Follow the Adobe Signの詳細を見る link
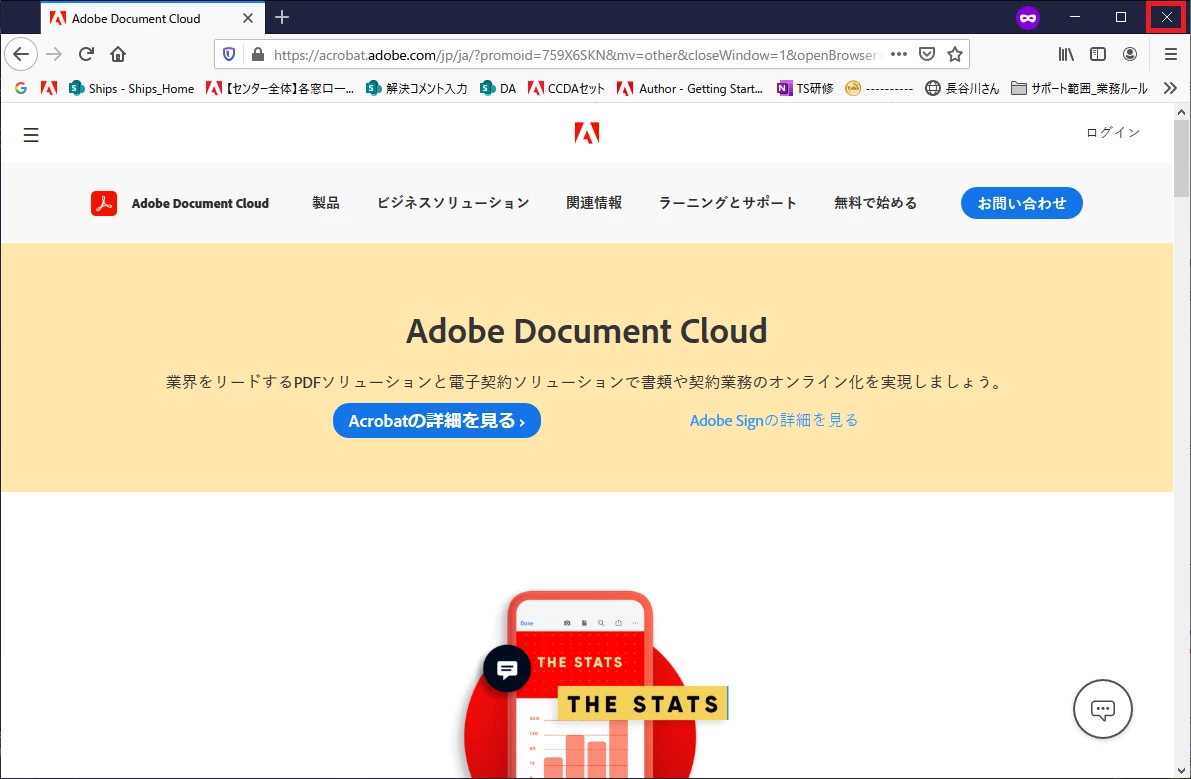 (x=774, y=421)
